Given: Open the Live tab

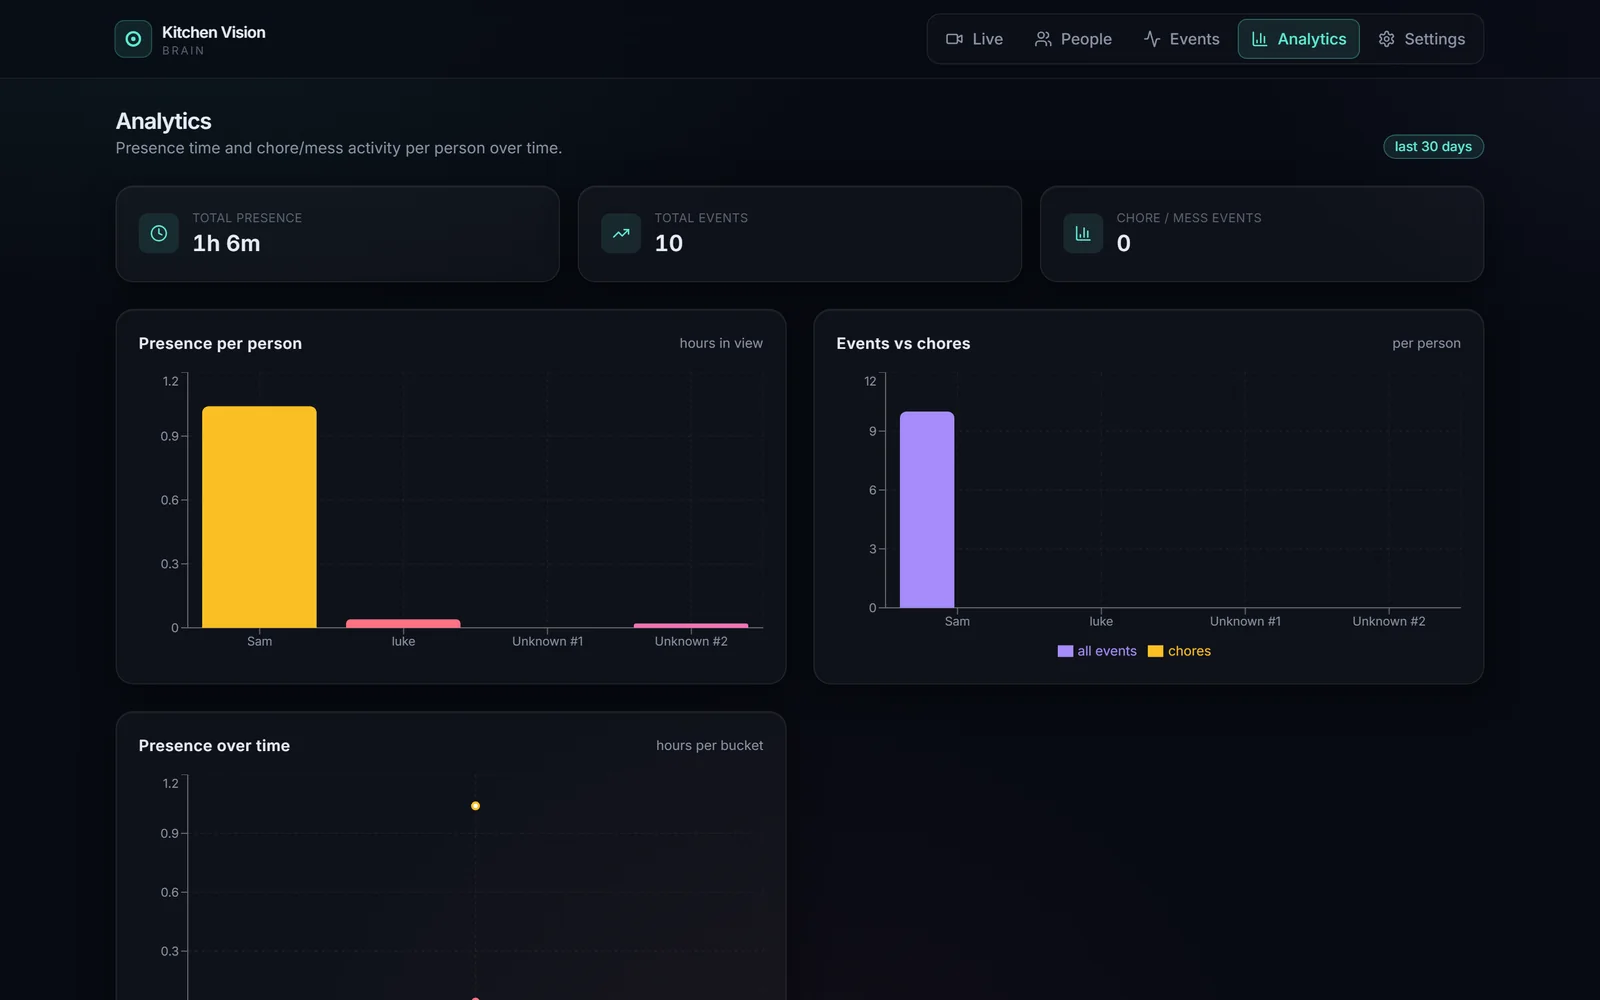Looking at the screenshot, I should 975,39.
